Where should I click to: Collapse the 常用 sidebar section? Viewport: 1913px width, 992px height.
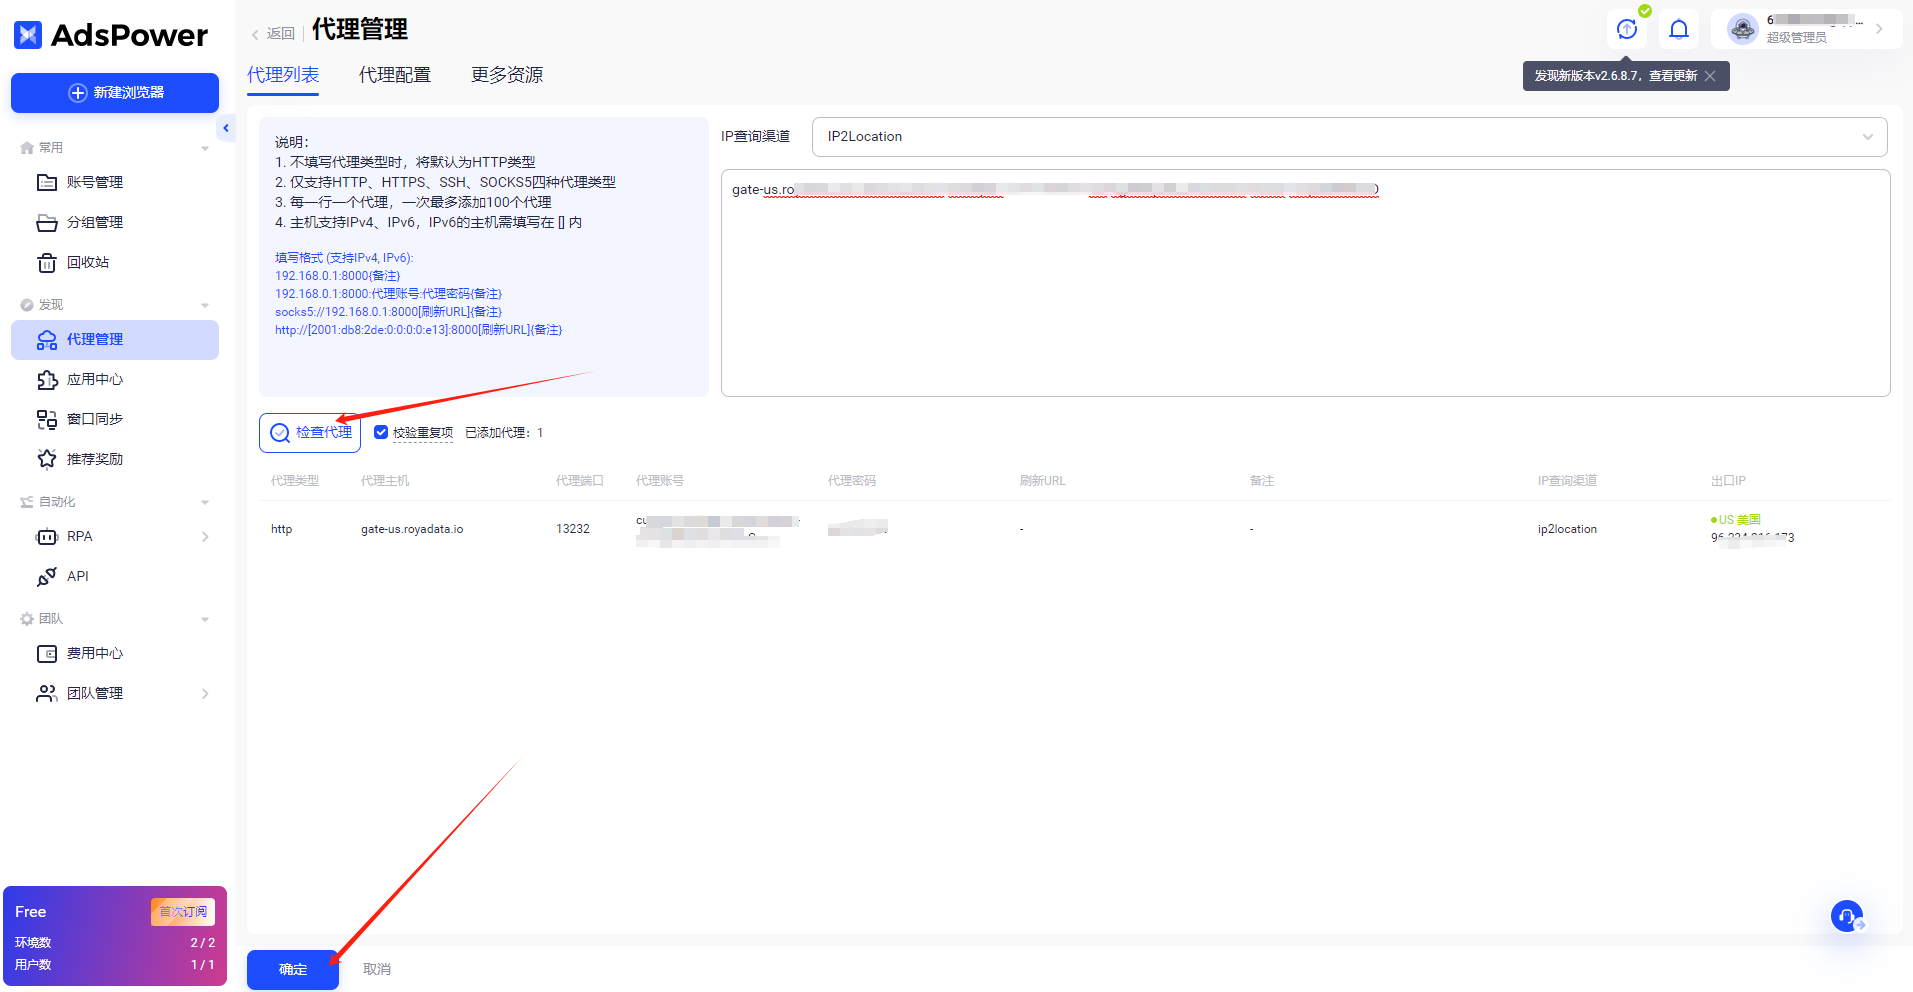pos(205,148)
